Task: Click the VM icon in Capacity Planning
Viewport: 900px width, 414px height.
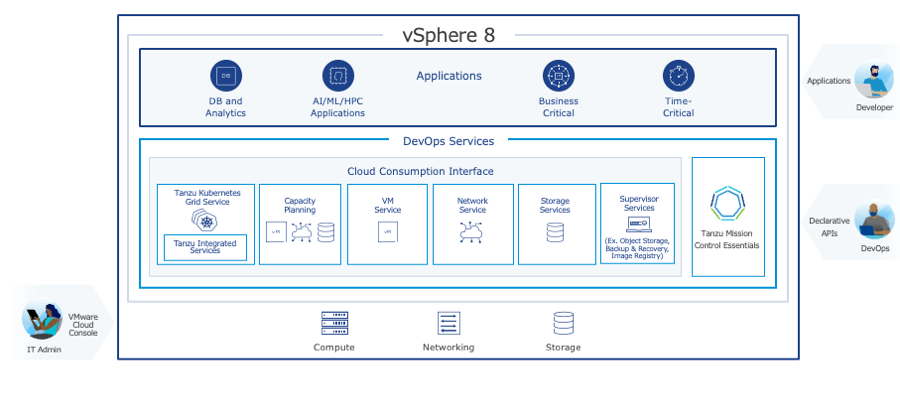Action: tap(276, 232)
